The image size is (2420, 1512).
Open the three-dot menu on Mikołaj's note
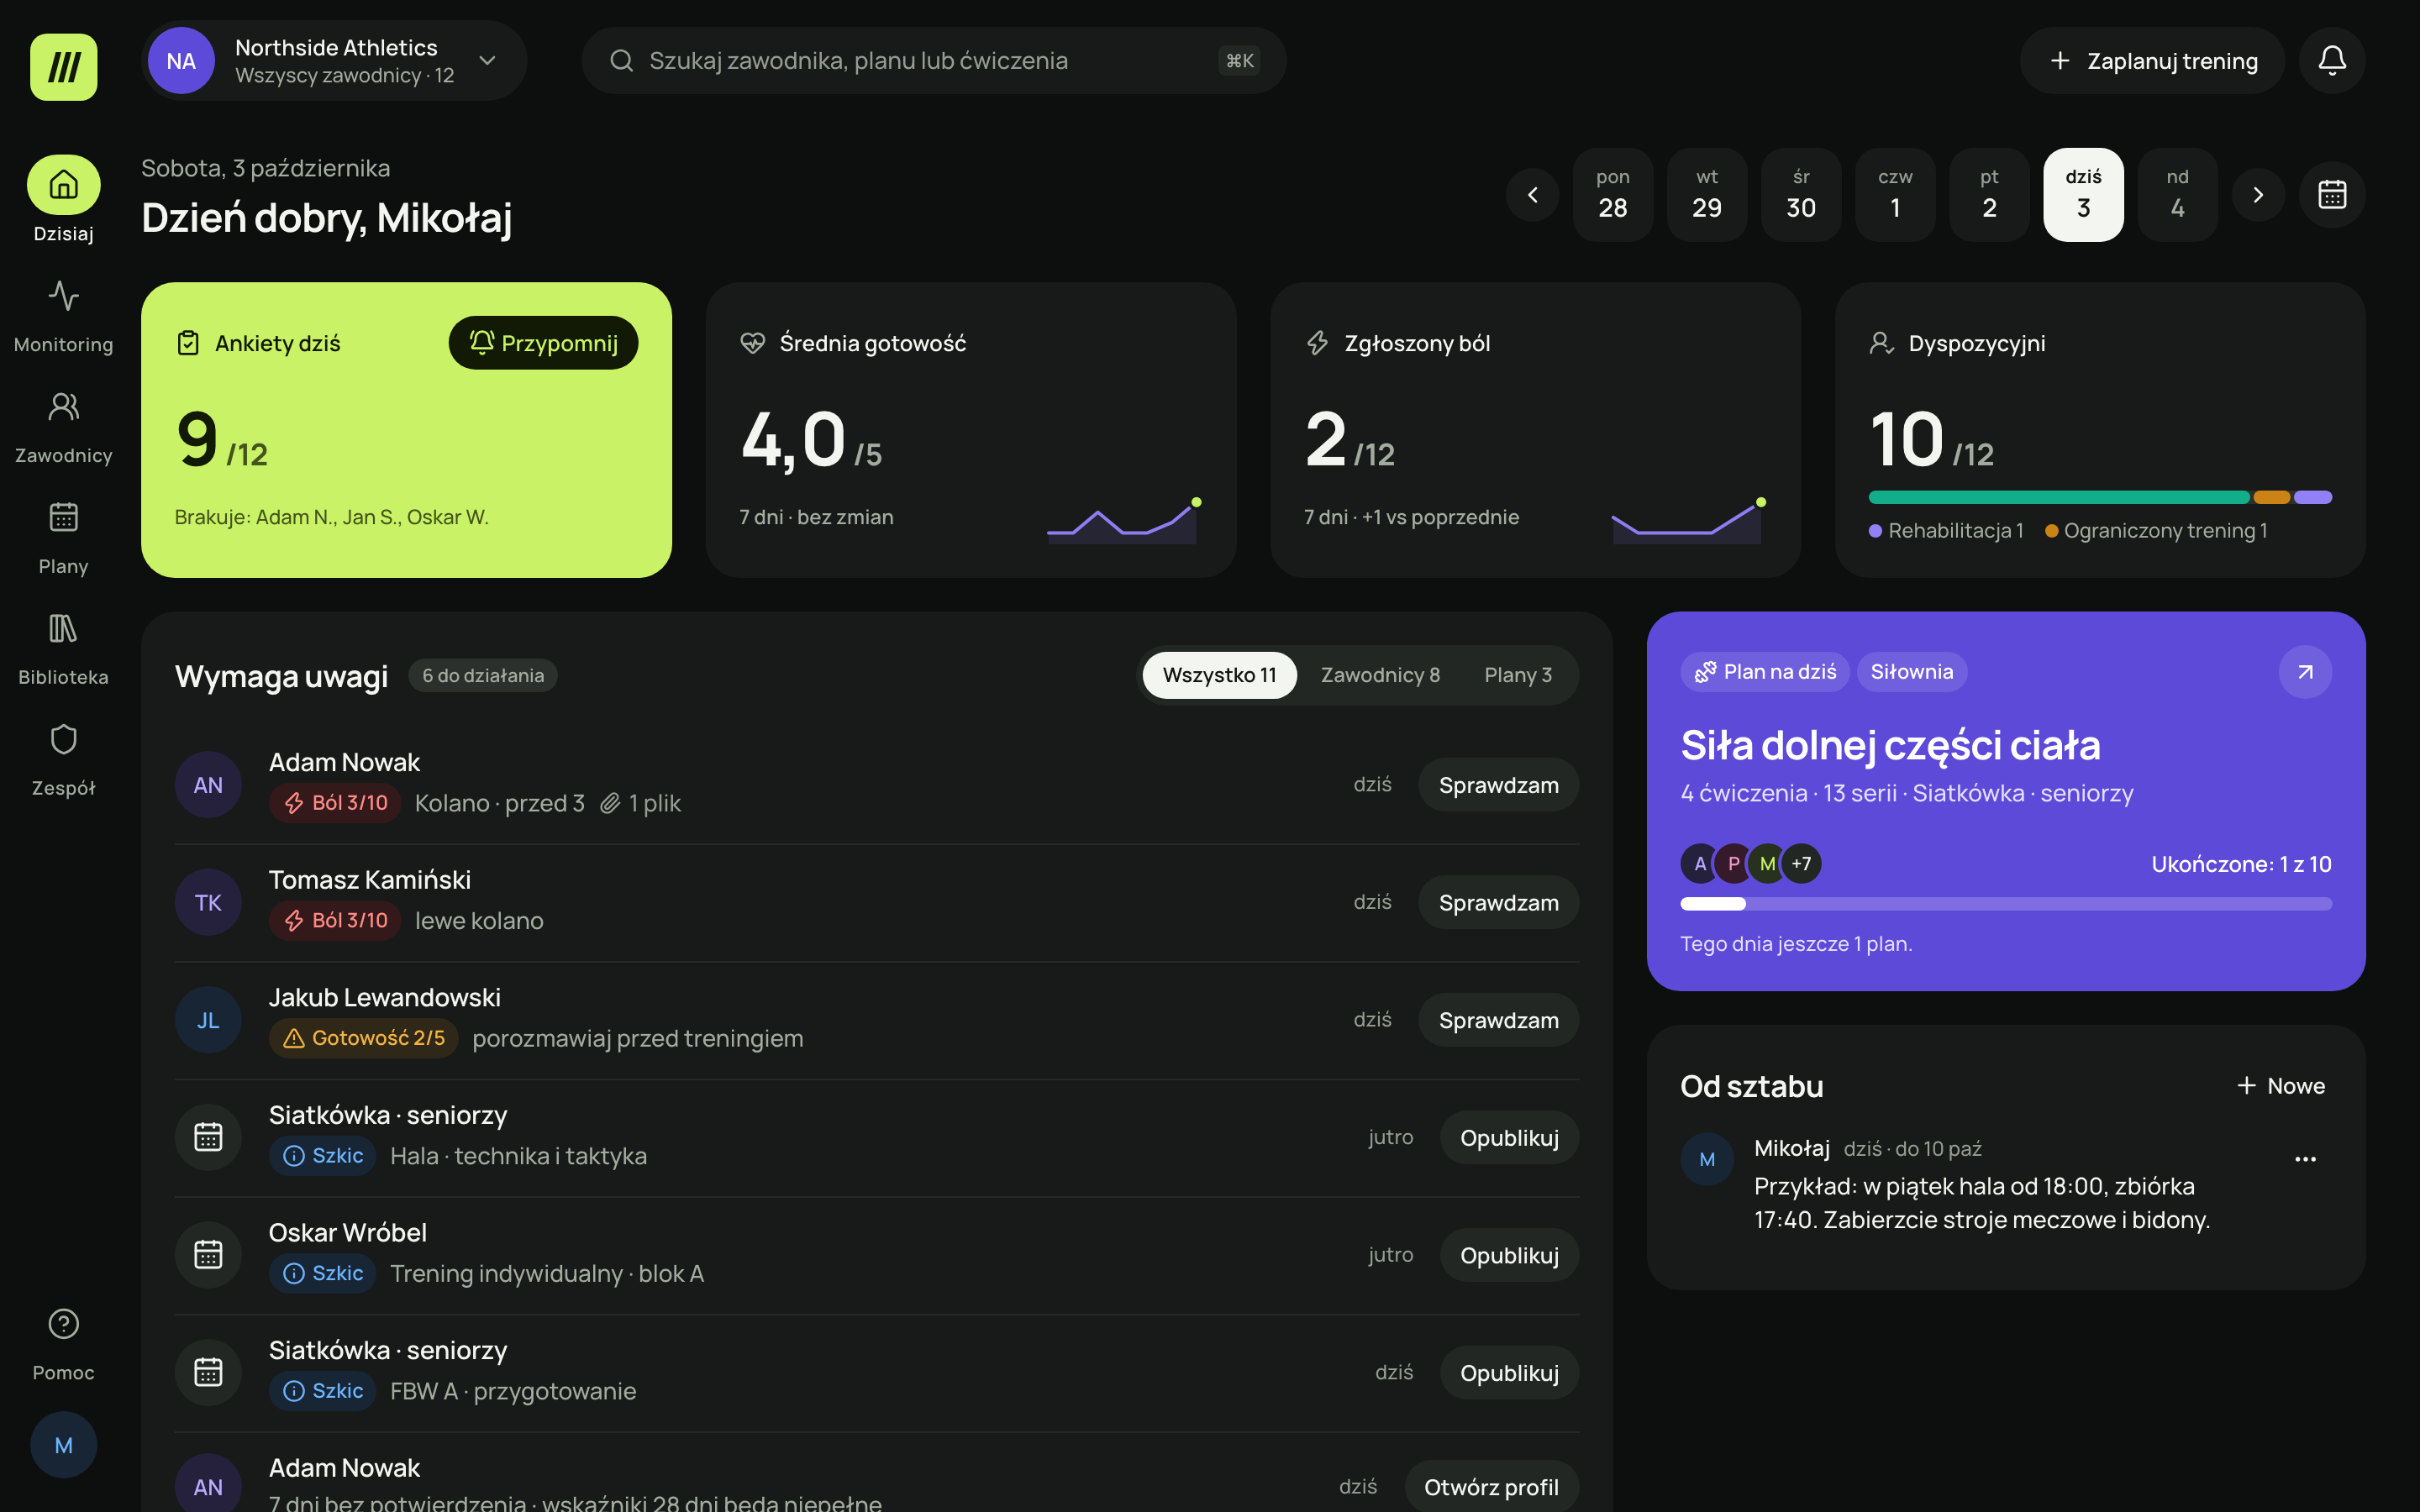2305,1159
